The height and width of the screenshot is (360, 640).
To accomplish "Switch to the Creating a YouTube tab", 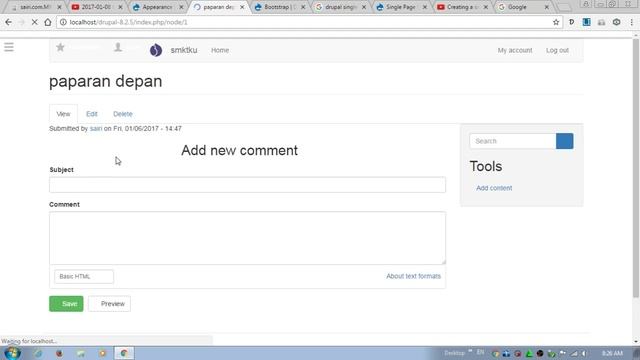I will coord(462,7).
